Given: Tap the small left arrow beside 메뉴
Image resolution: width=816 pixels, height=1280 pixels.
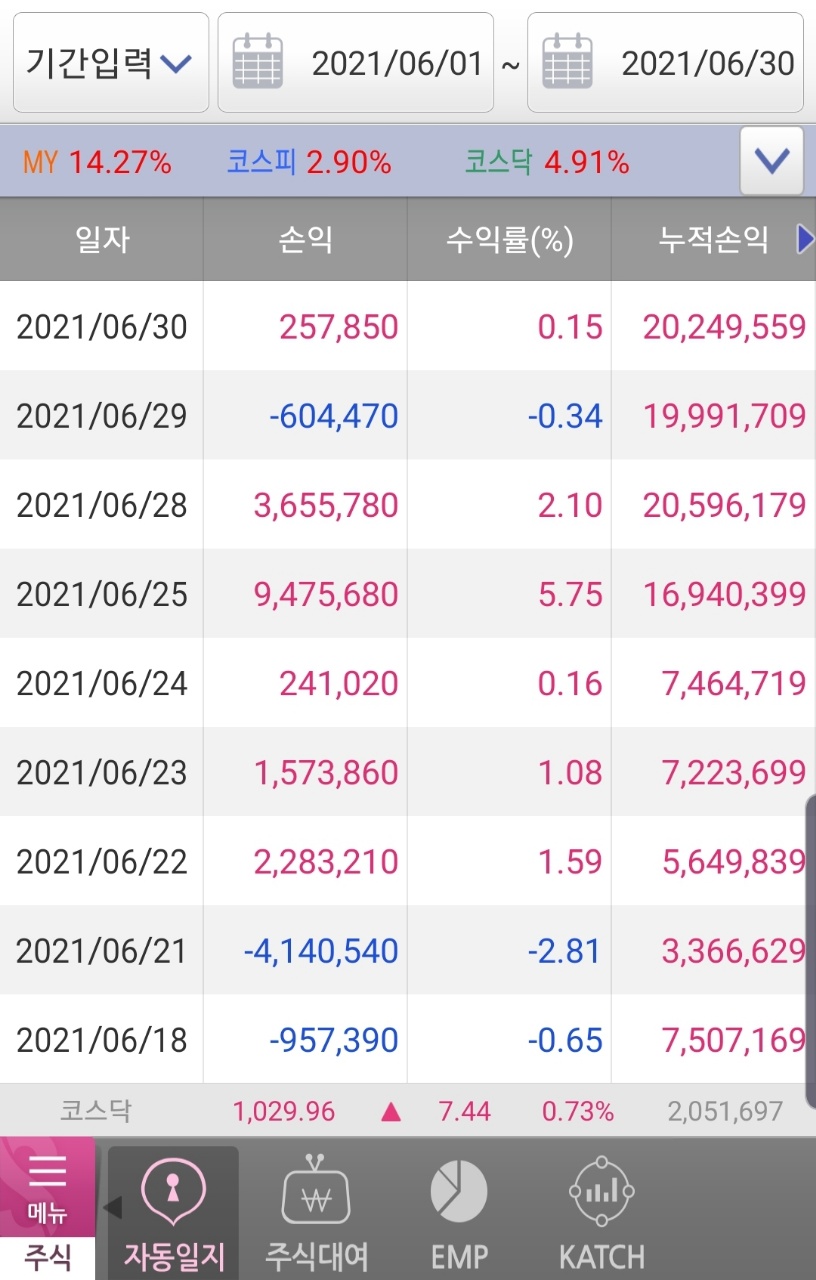Looking at the screenshot, I should tap(111, 1207).
